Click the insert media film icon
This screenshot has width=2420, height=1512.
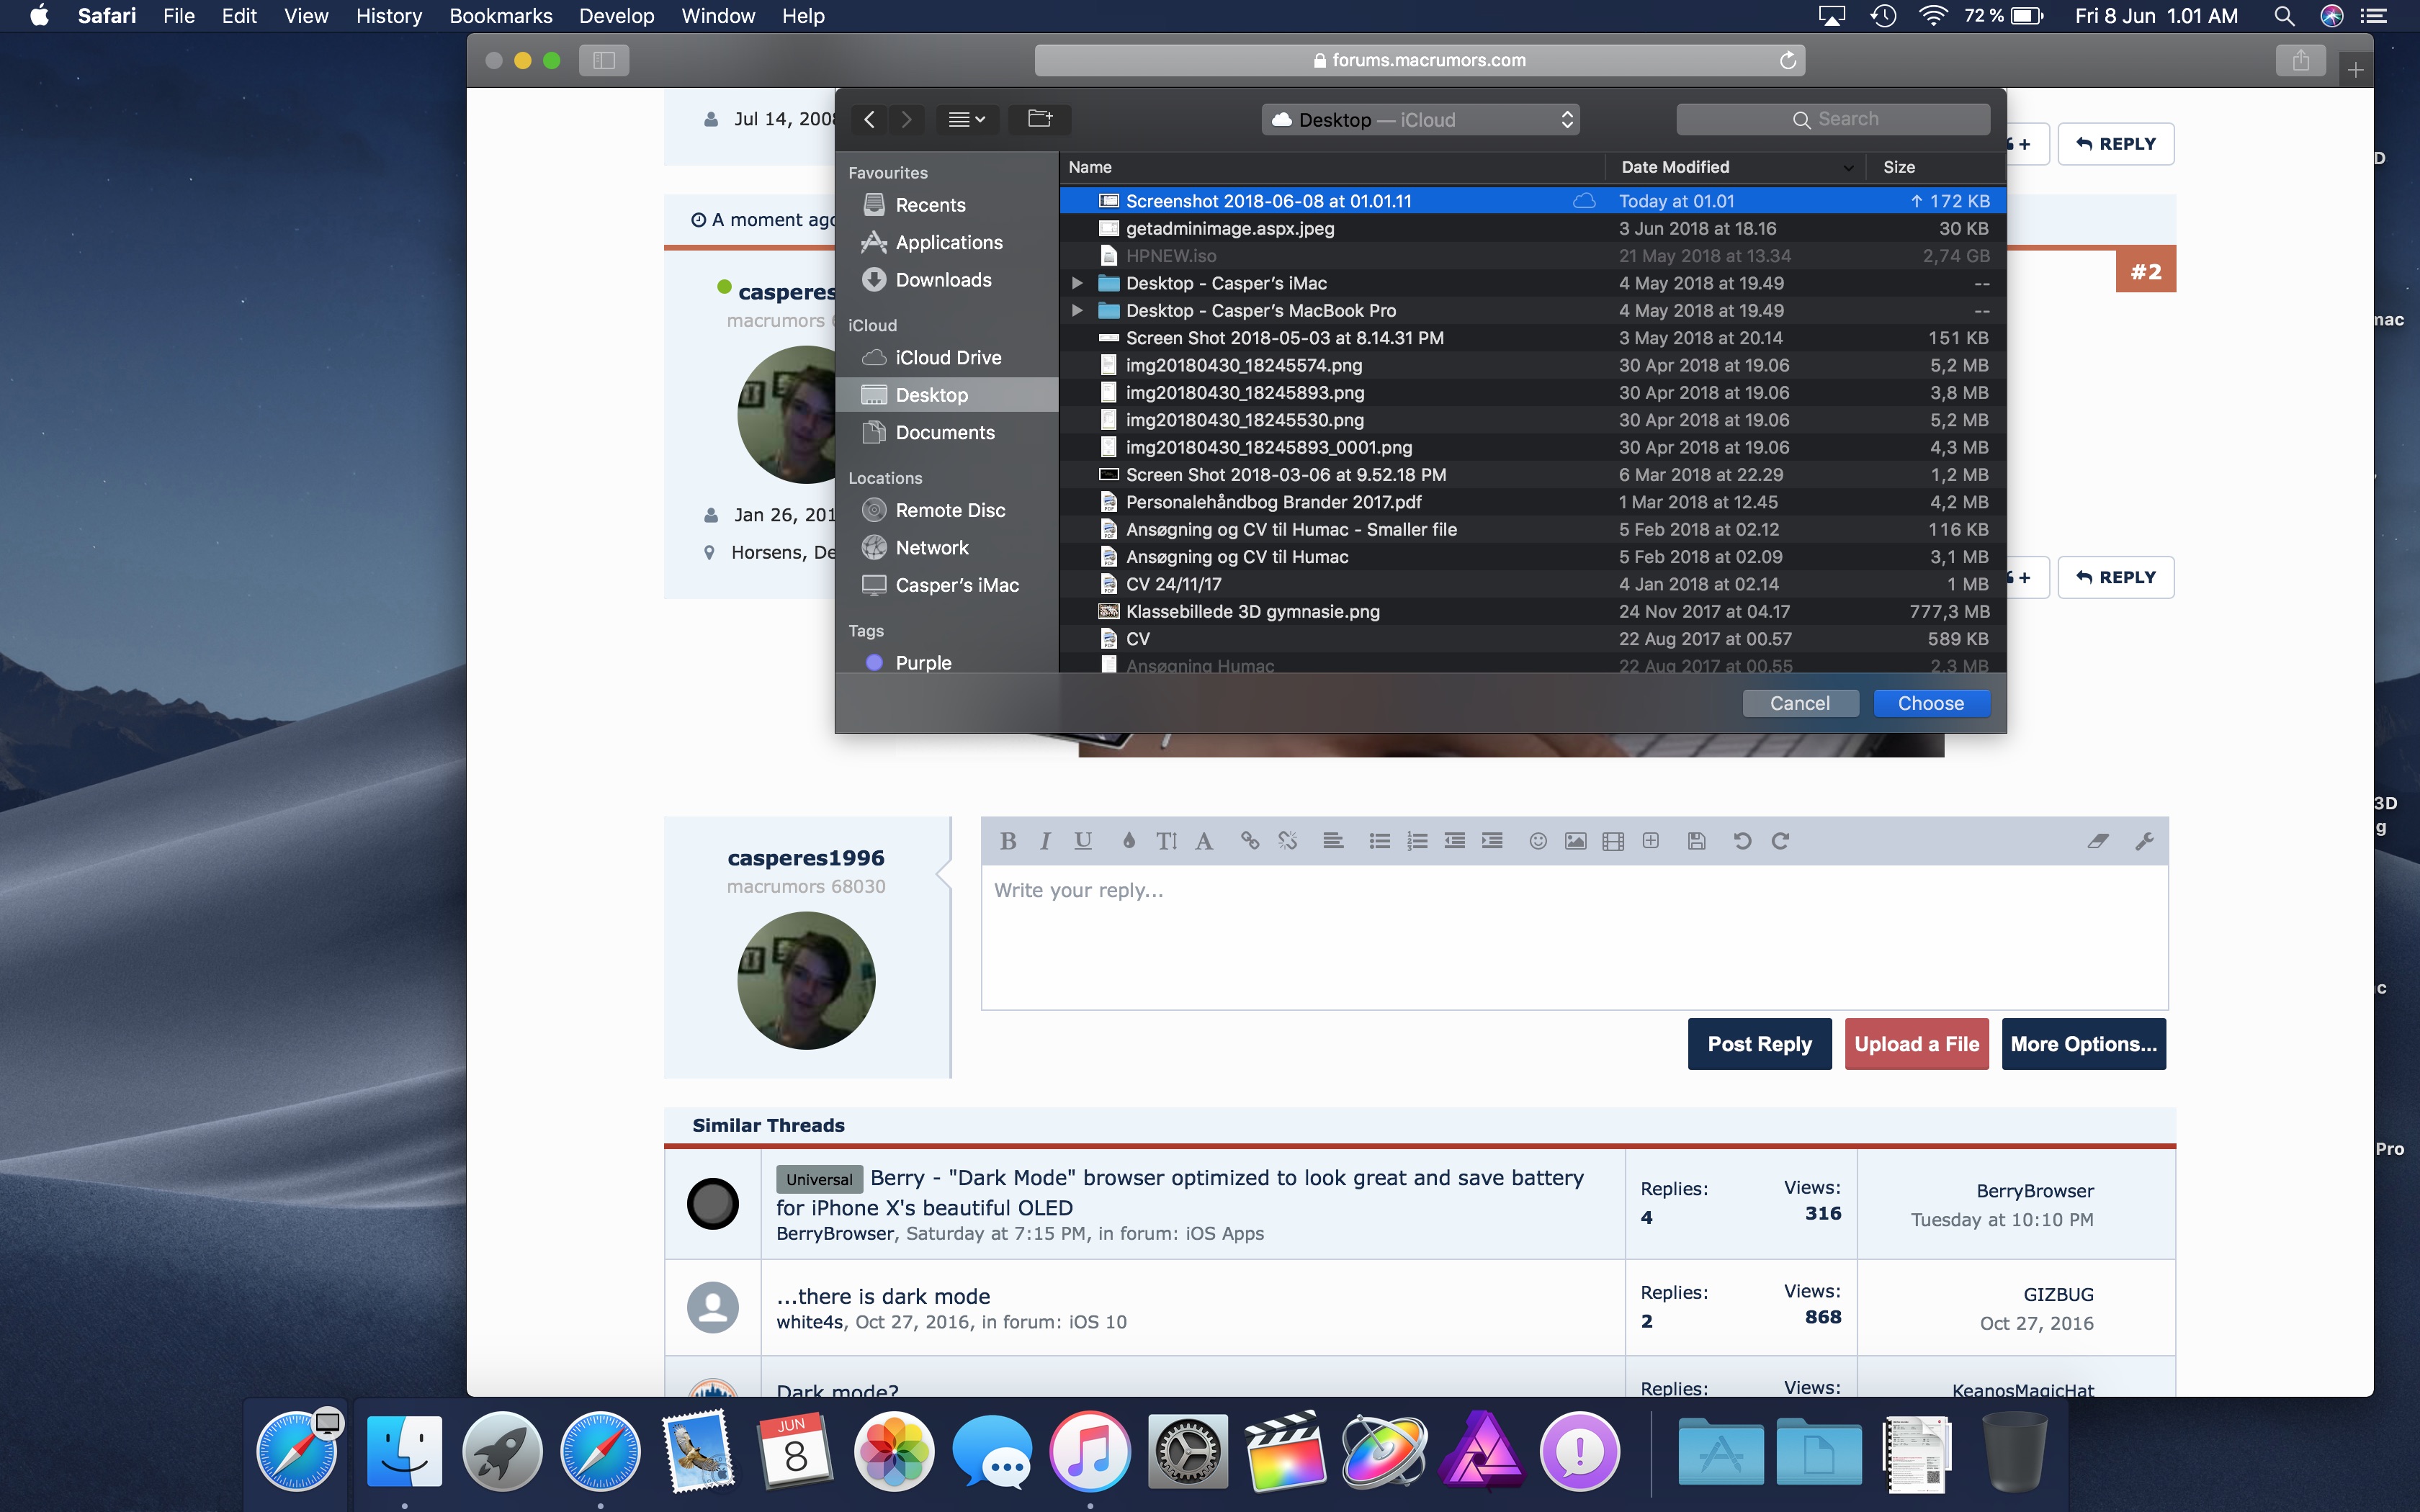tap(1613, 841)
